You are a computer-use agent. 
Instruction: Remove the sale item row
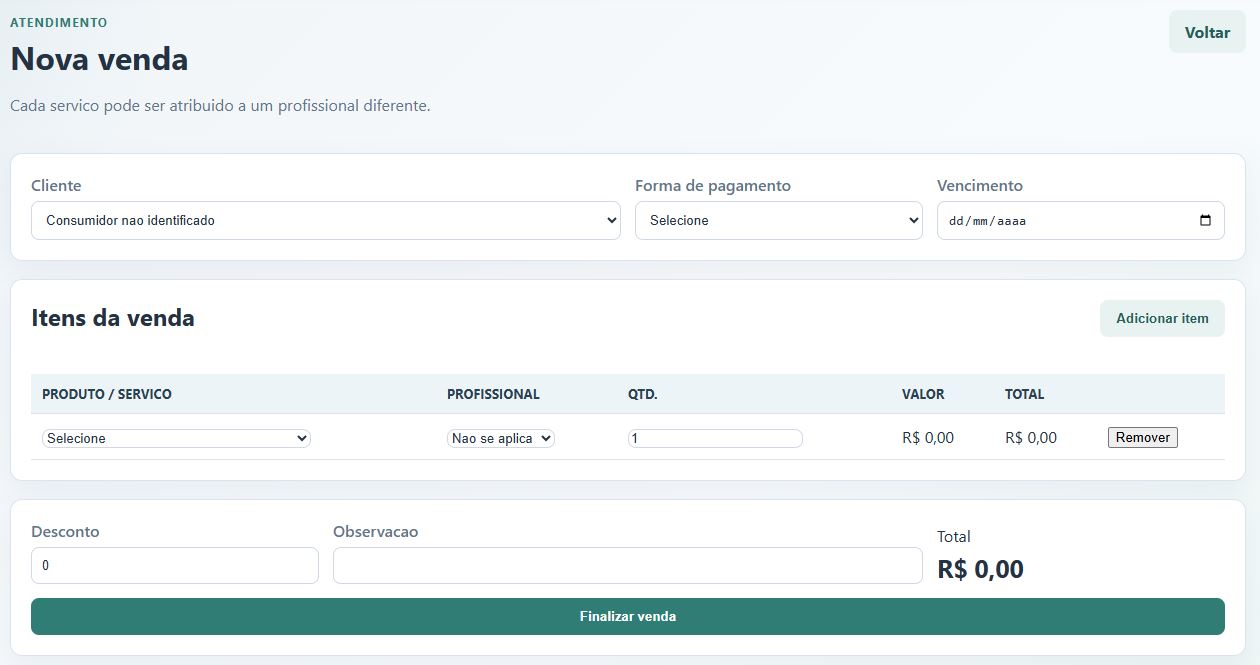[x=1143, y=437]
